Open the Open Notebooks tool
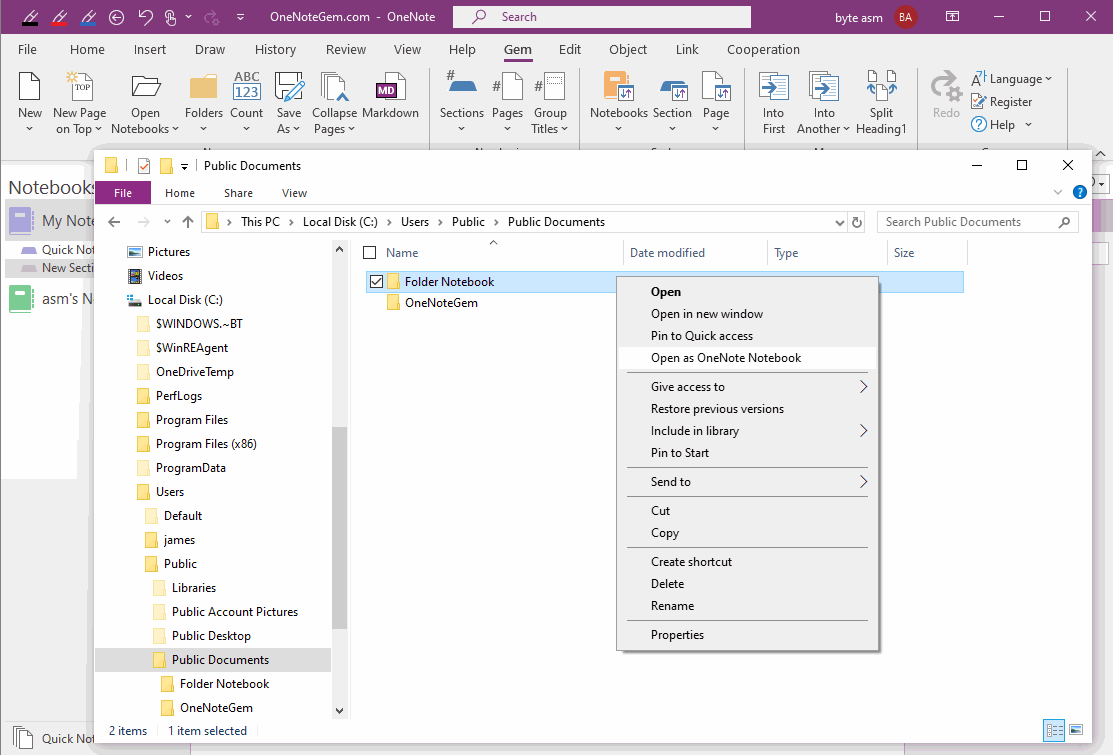Image resolution: width=1113 pixels, height=755 pixels. click(x=146, y=87)
